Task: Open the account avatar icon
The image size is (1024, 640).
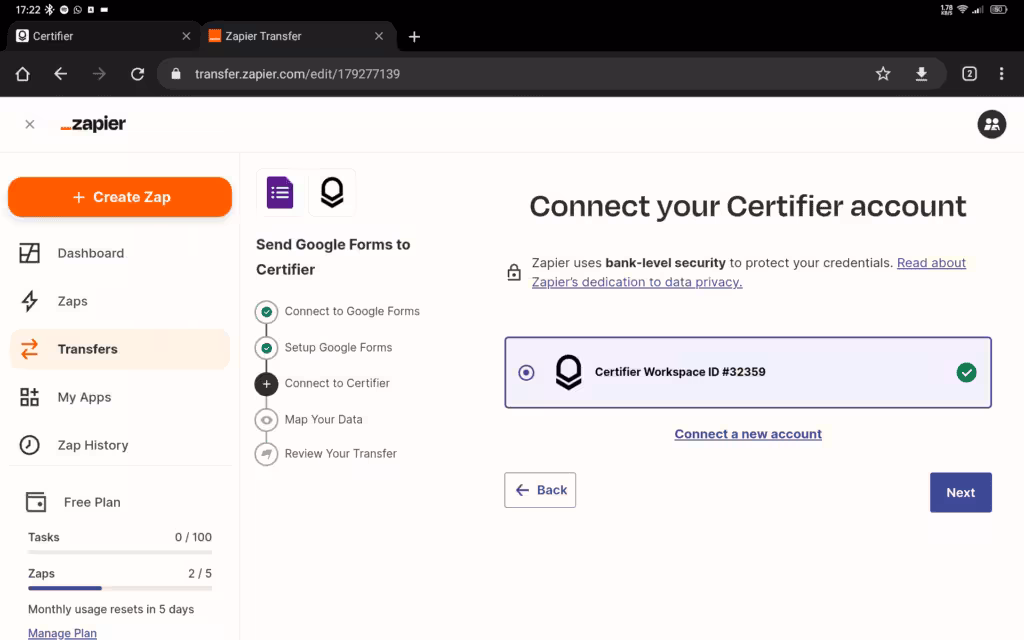Action: (991, 124)
